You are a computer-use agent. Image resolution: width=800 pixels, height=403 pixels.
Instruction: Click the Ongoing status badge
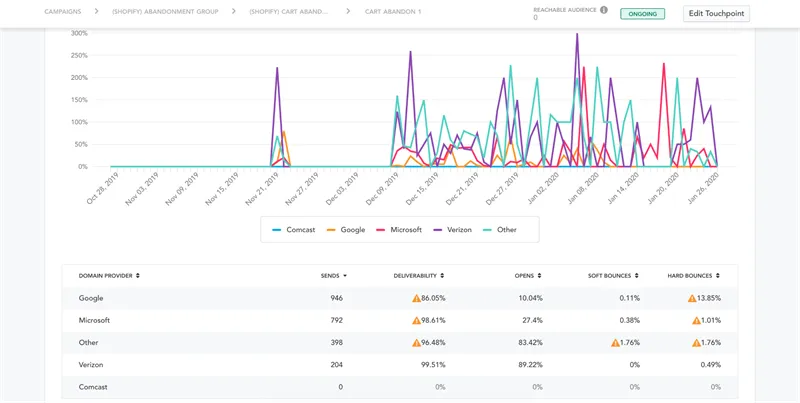pyautogui.click(x=642, y=14)
